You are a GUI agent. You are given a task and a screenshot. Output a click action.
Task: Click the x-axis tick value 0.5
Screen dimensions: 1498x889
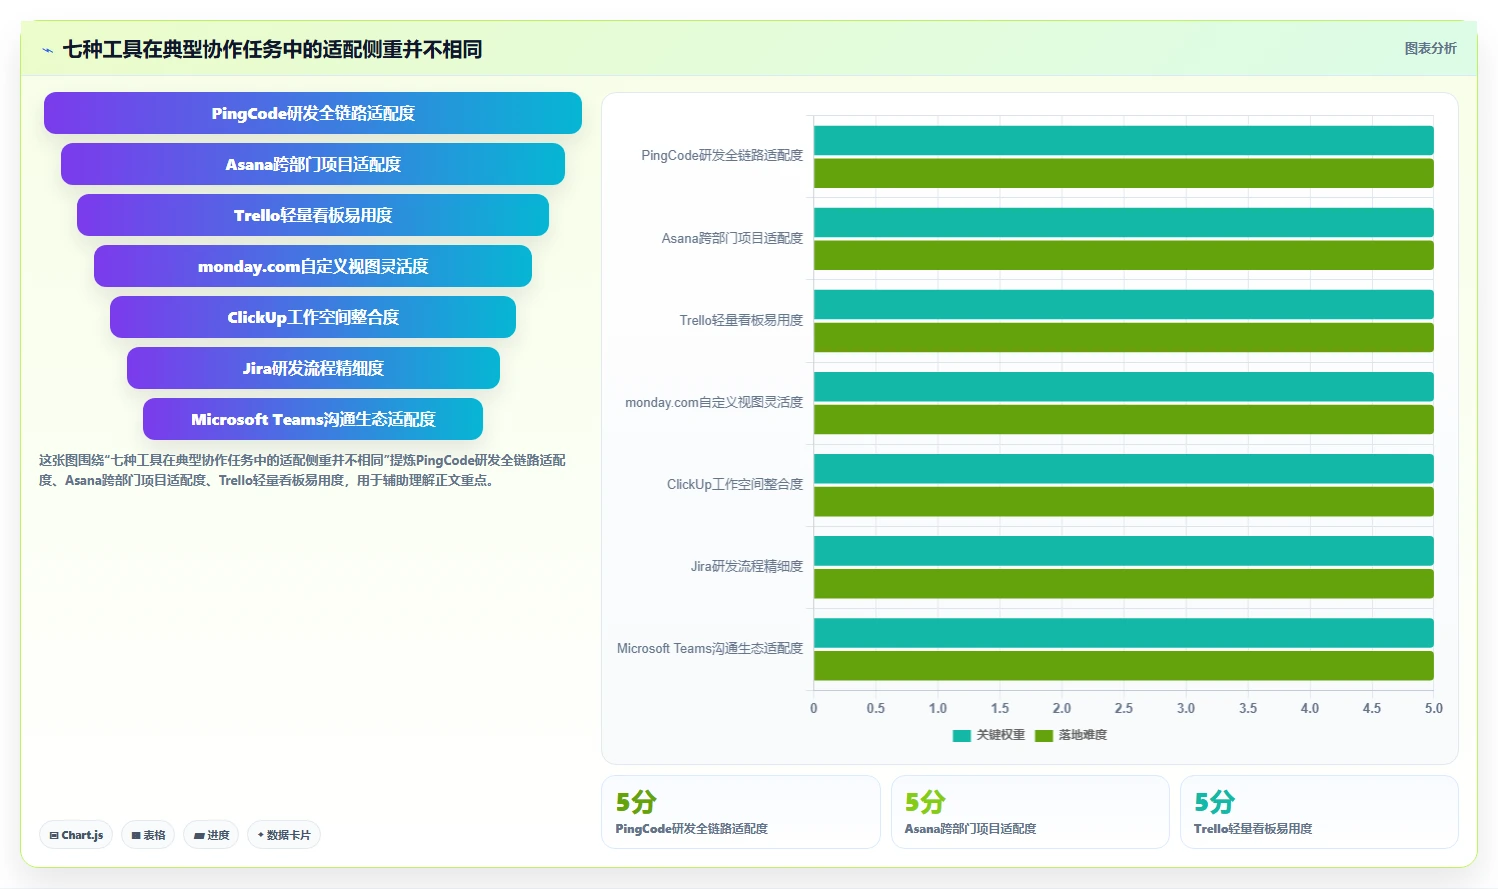click(876, 708)
